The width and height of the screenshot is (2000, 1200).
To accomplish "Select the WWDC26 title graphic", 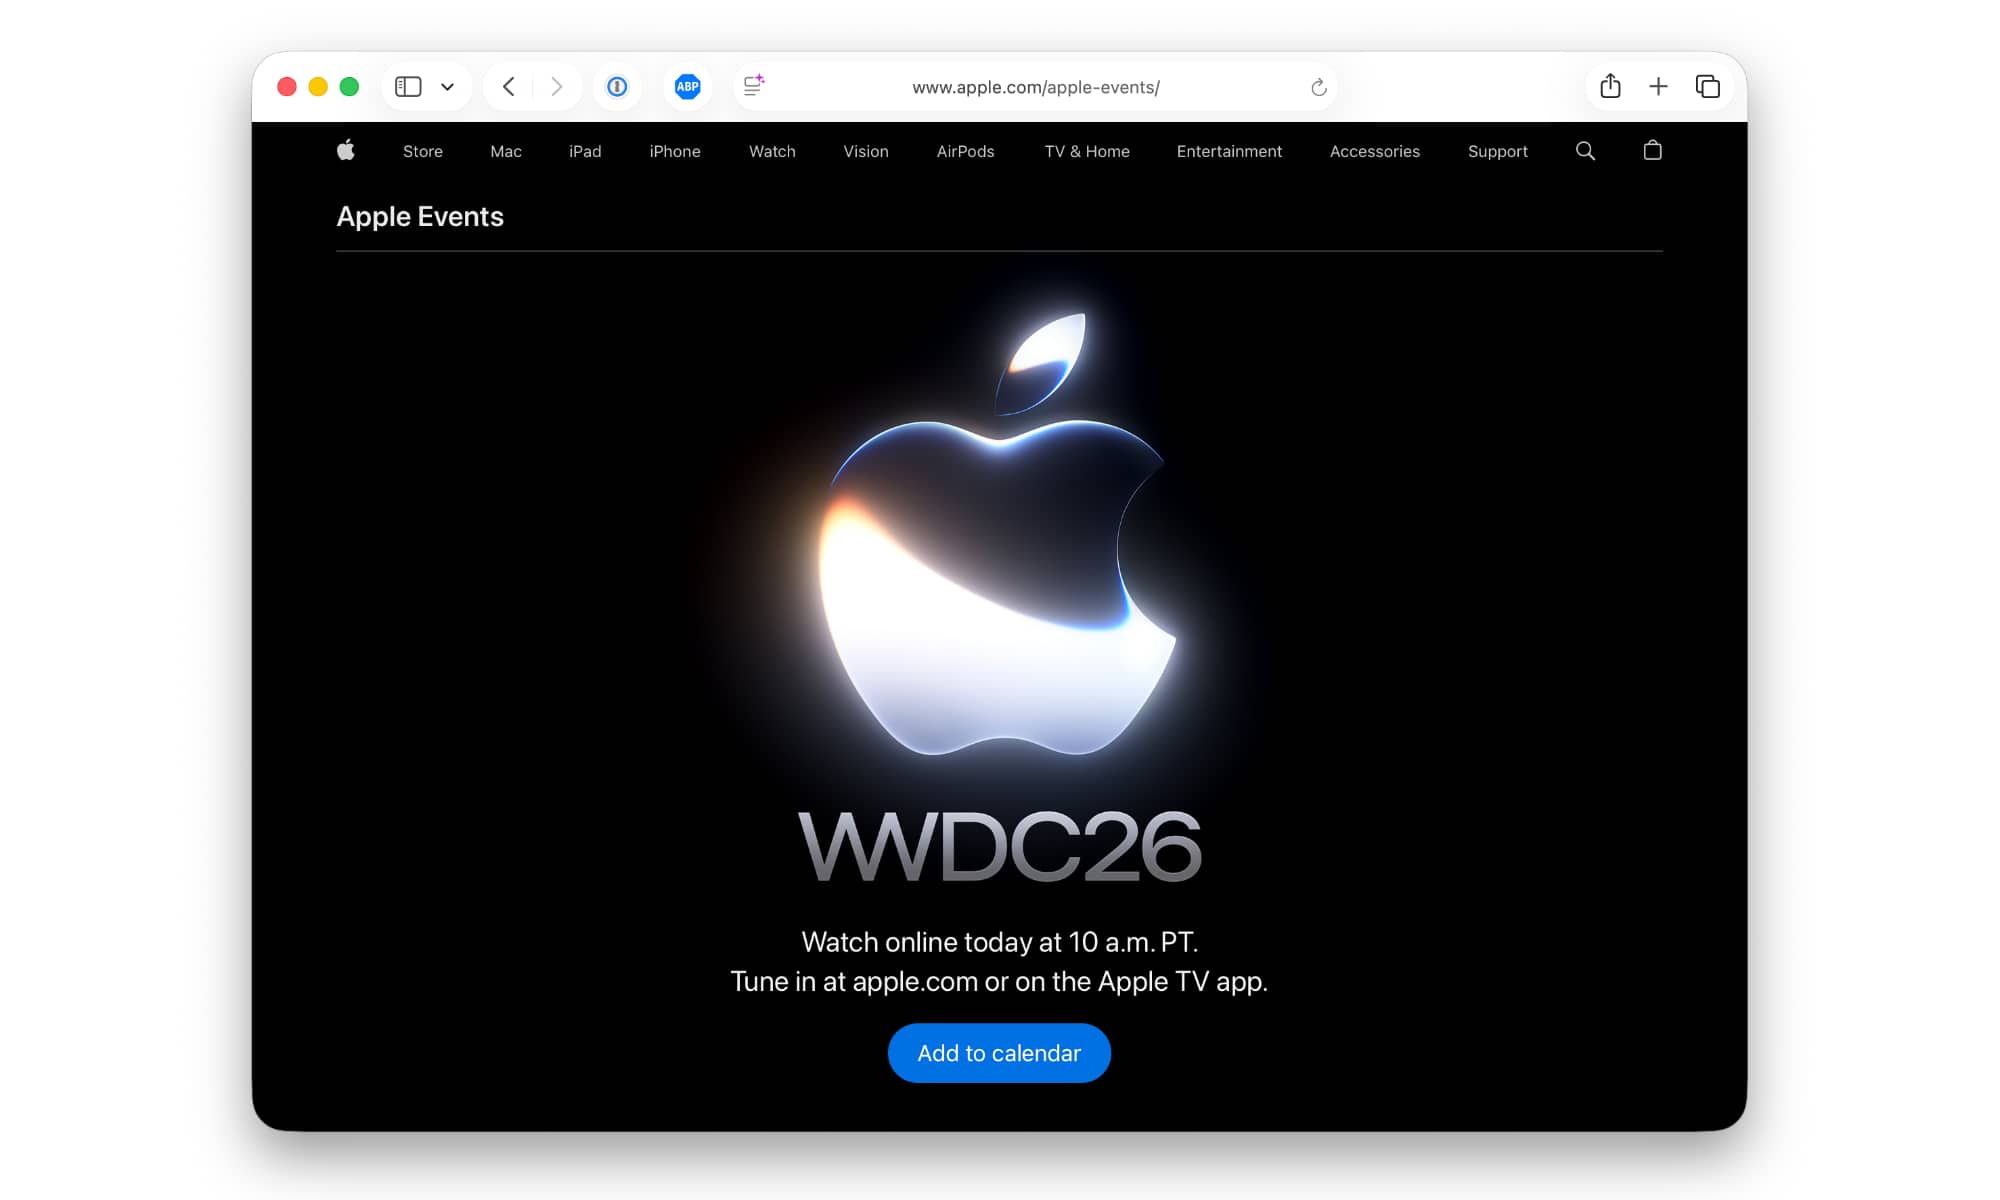I will 999,846.
